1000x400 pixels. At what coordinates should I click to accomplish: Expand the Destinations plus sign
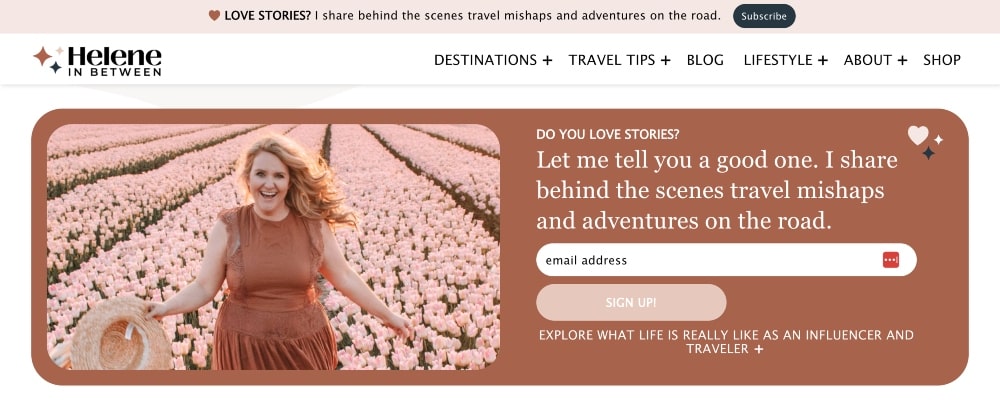tap(547, 61)
